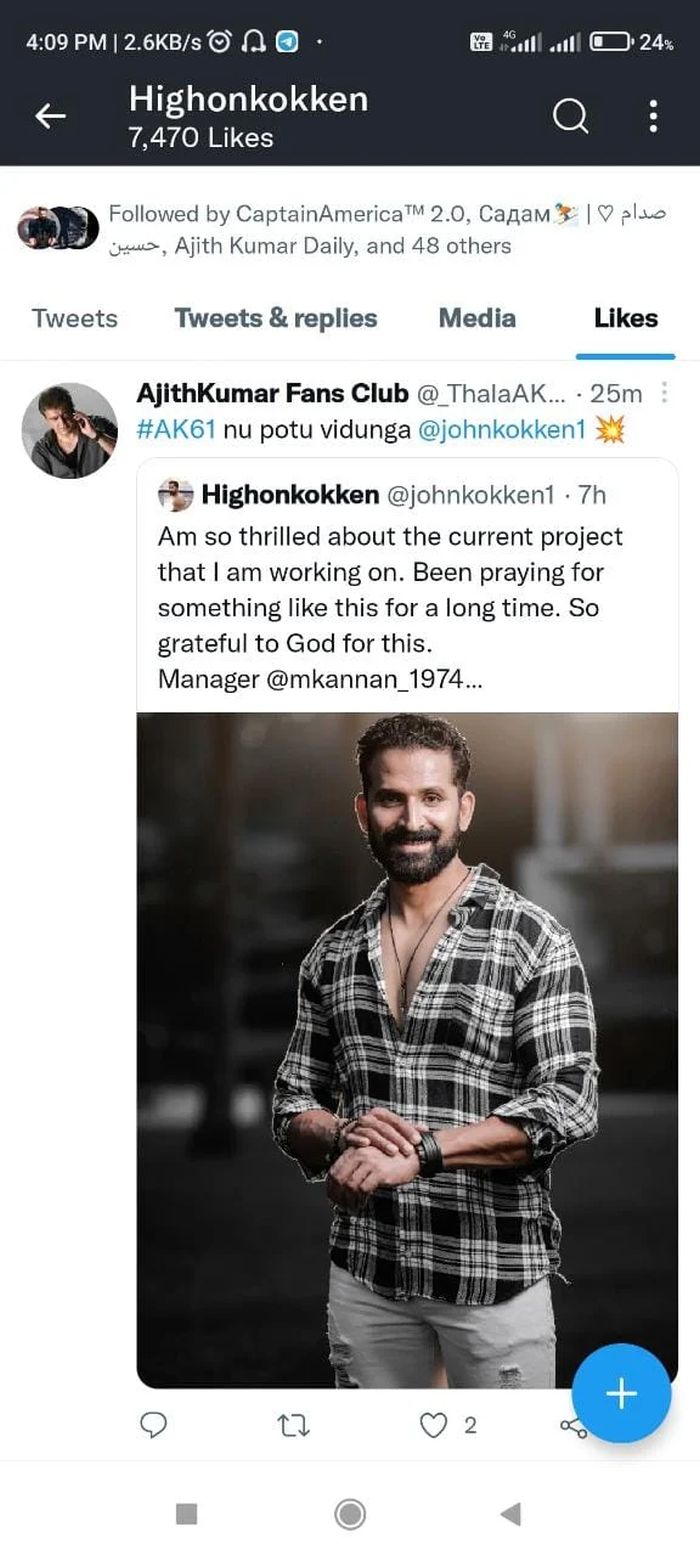Toggle the heart like button

pyautogui.click(x=432, y=1425)
